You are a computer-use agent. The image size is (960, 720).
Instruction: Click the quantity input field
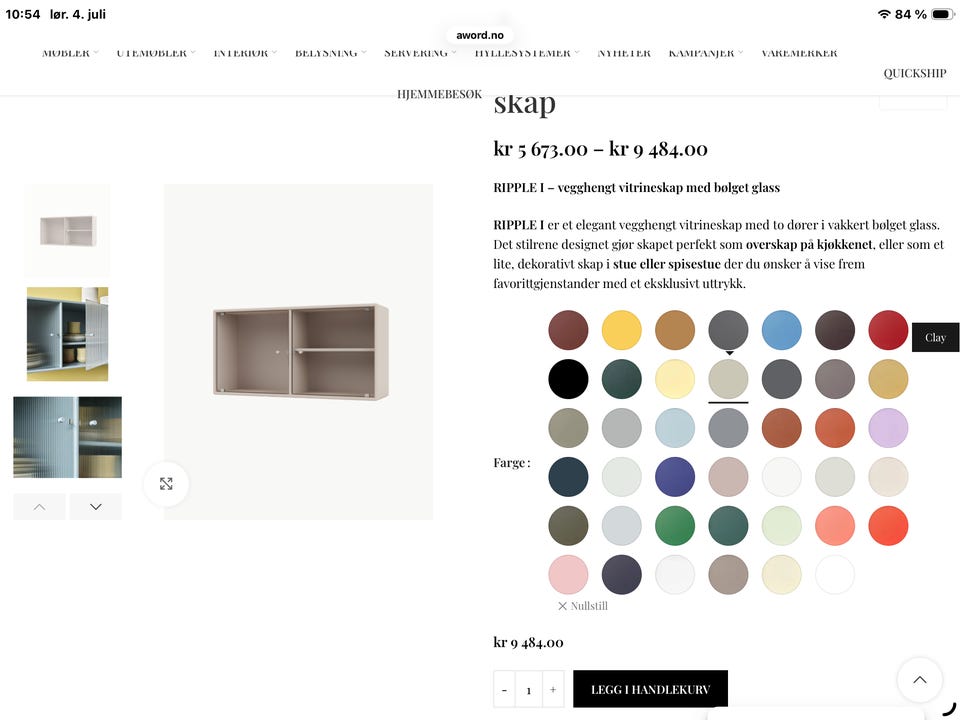tap(528, 689)
